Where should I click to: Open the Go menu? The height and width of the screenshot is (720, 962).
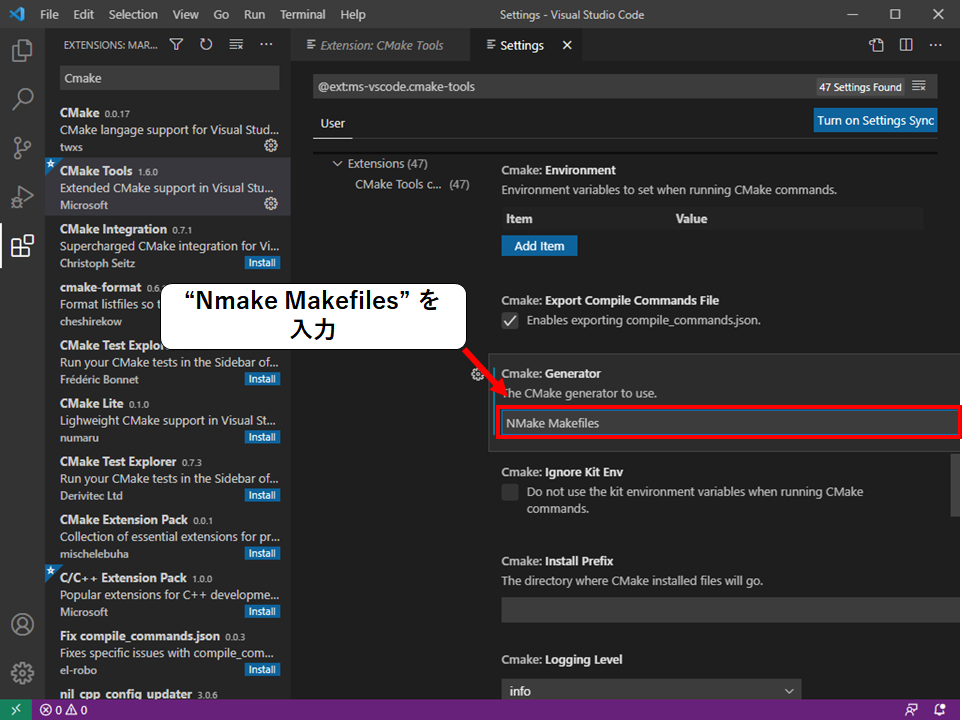click(x=221, y=14)
